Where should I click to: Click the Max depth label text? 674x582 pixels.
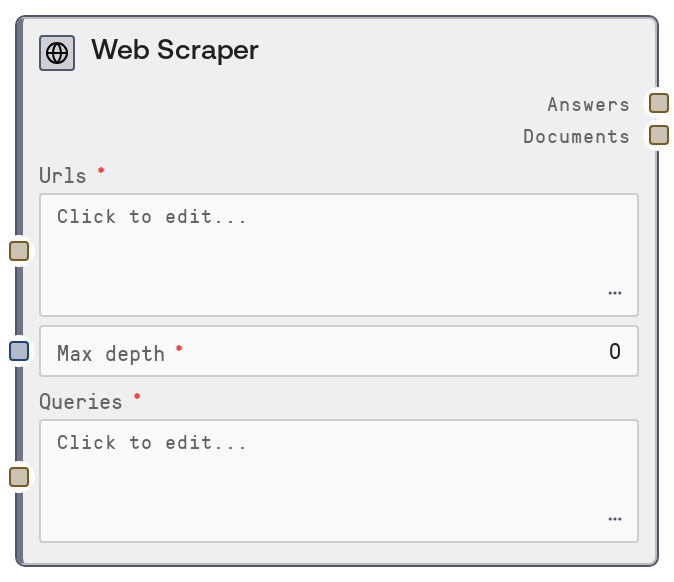coord(110,353)
